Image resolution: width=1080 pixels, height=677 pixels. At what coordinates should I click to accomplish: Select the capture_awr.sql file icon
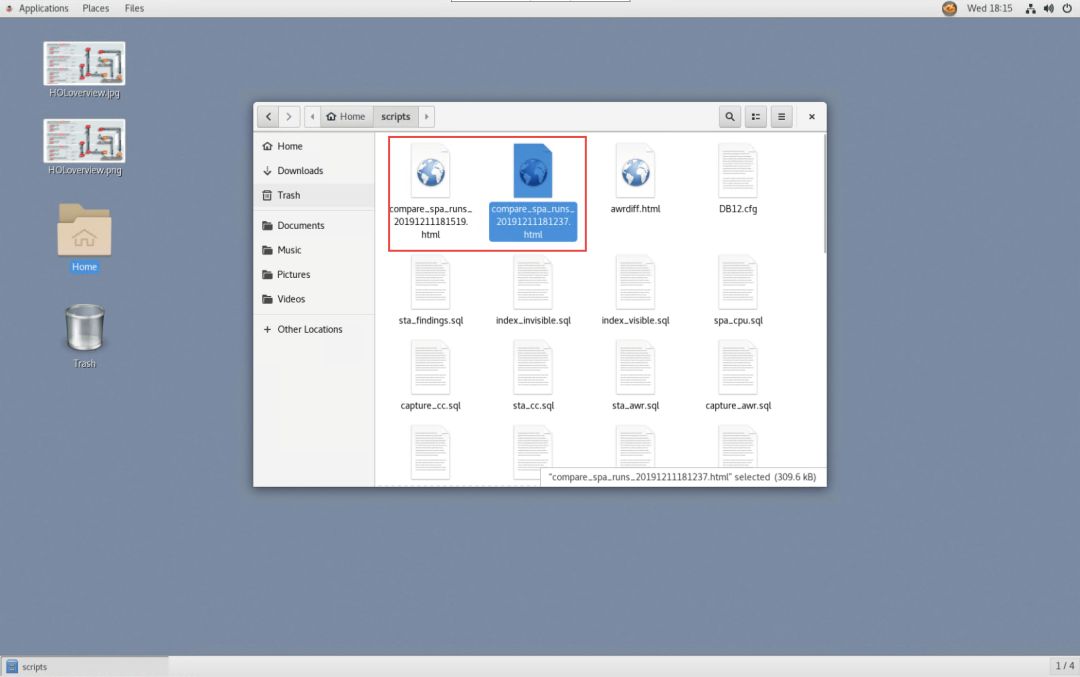[x=738, y=368]
